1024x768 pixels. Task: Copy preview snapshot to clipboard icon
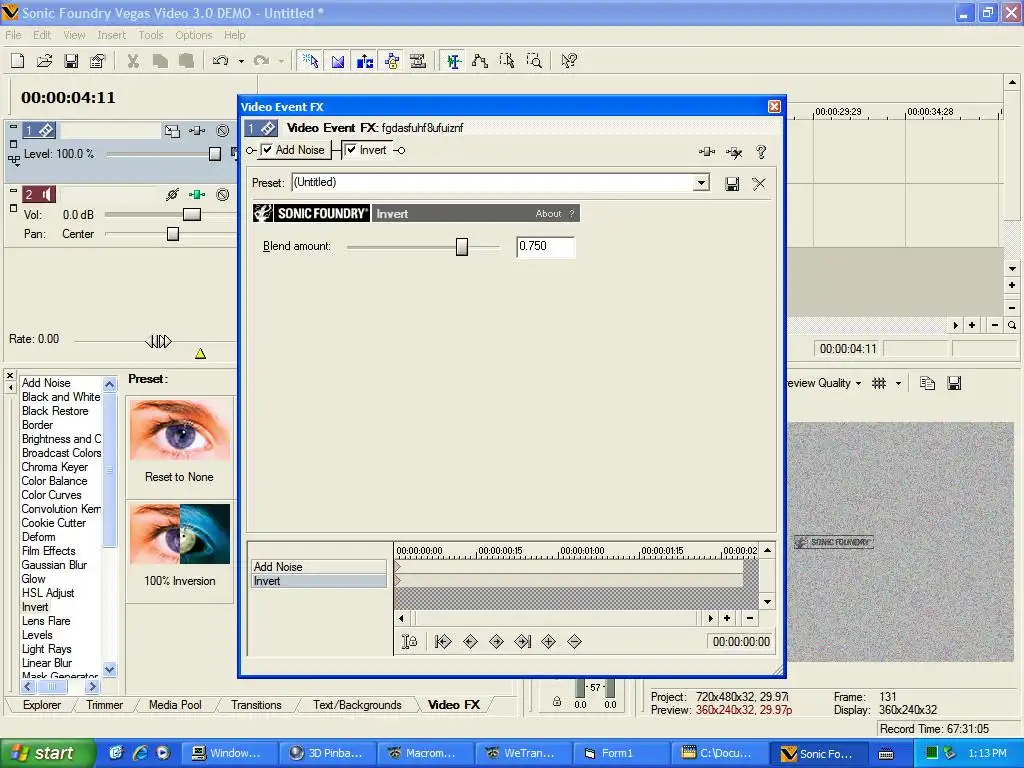(x=927, y=383)
